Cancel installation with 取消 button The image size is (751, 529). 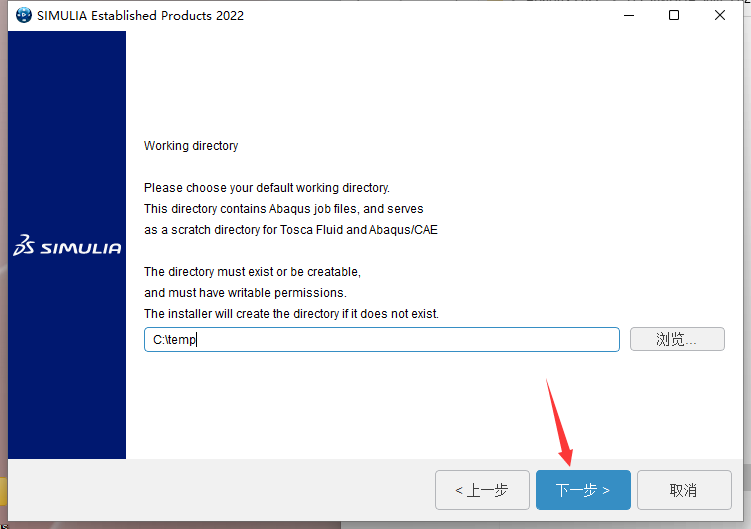coord(684,490)
